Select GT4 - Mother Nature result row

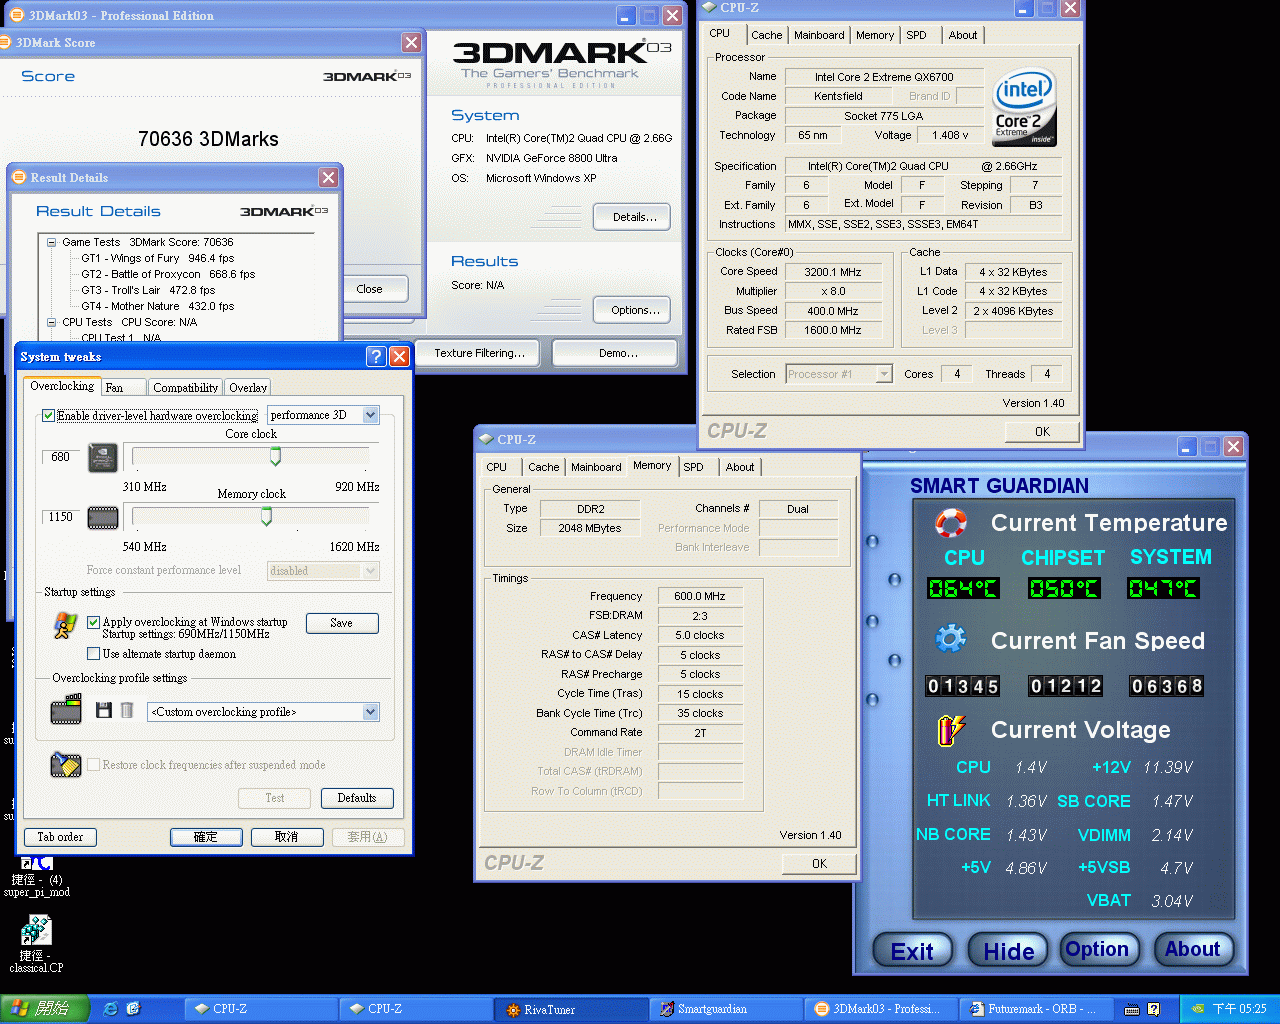(x=157, y=306)
